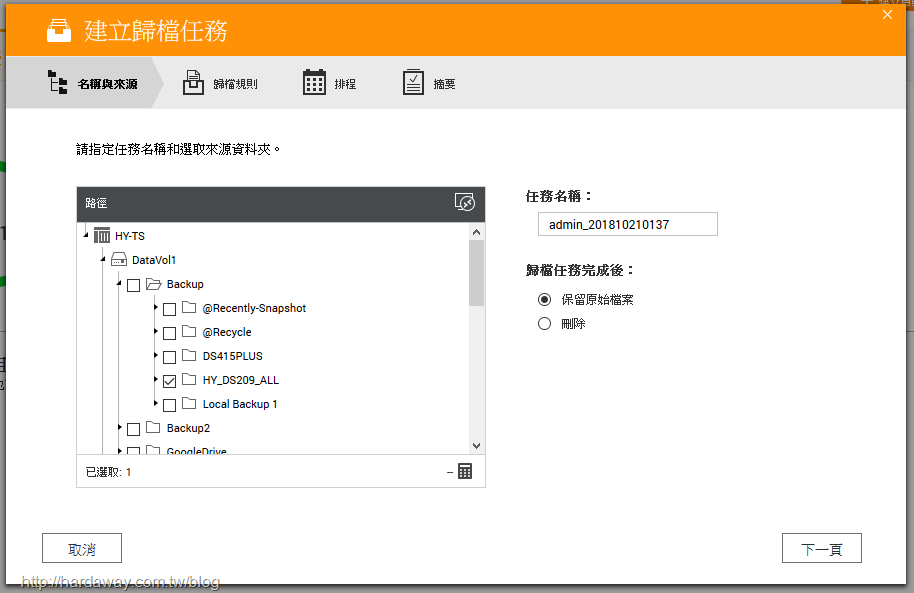Viewport: 914px width, 593px height.
Task: Select the Backup tree label
Action: [185, 284]
